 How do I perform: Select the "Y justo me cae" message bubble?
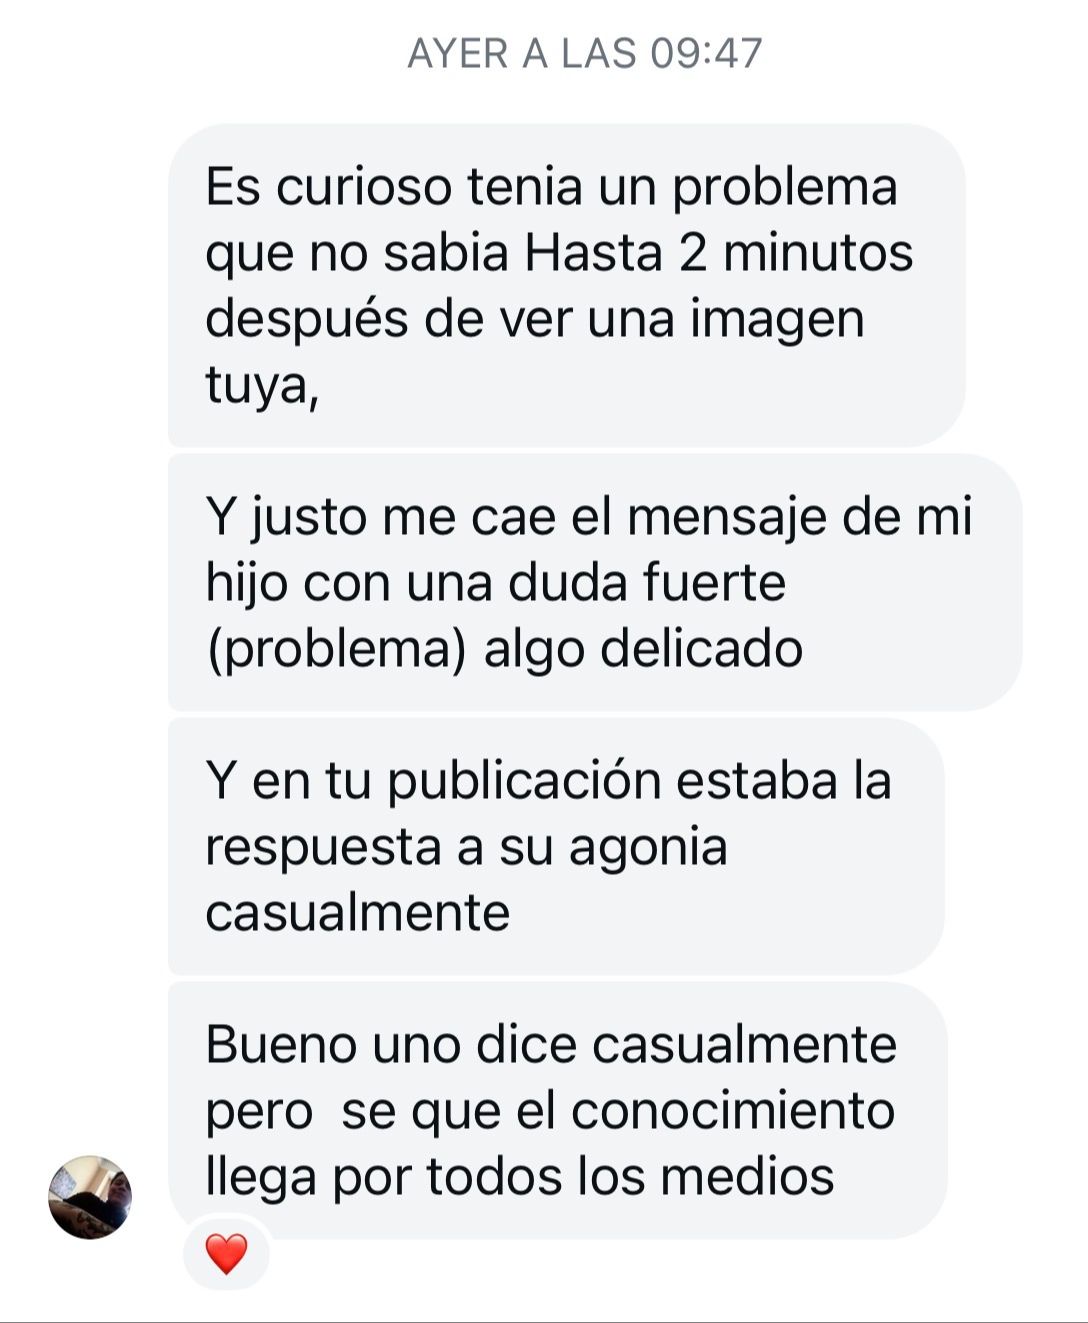595,582
